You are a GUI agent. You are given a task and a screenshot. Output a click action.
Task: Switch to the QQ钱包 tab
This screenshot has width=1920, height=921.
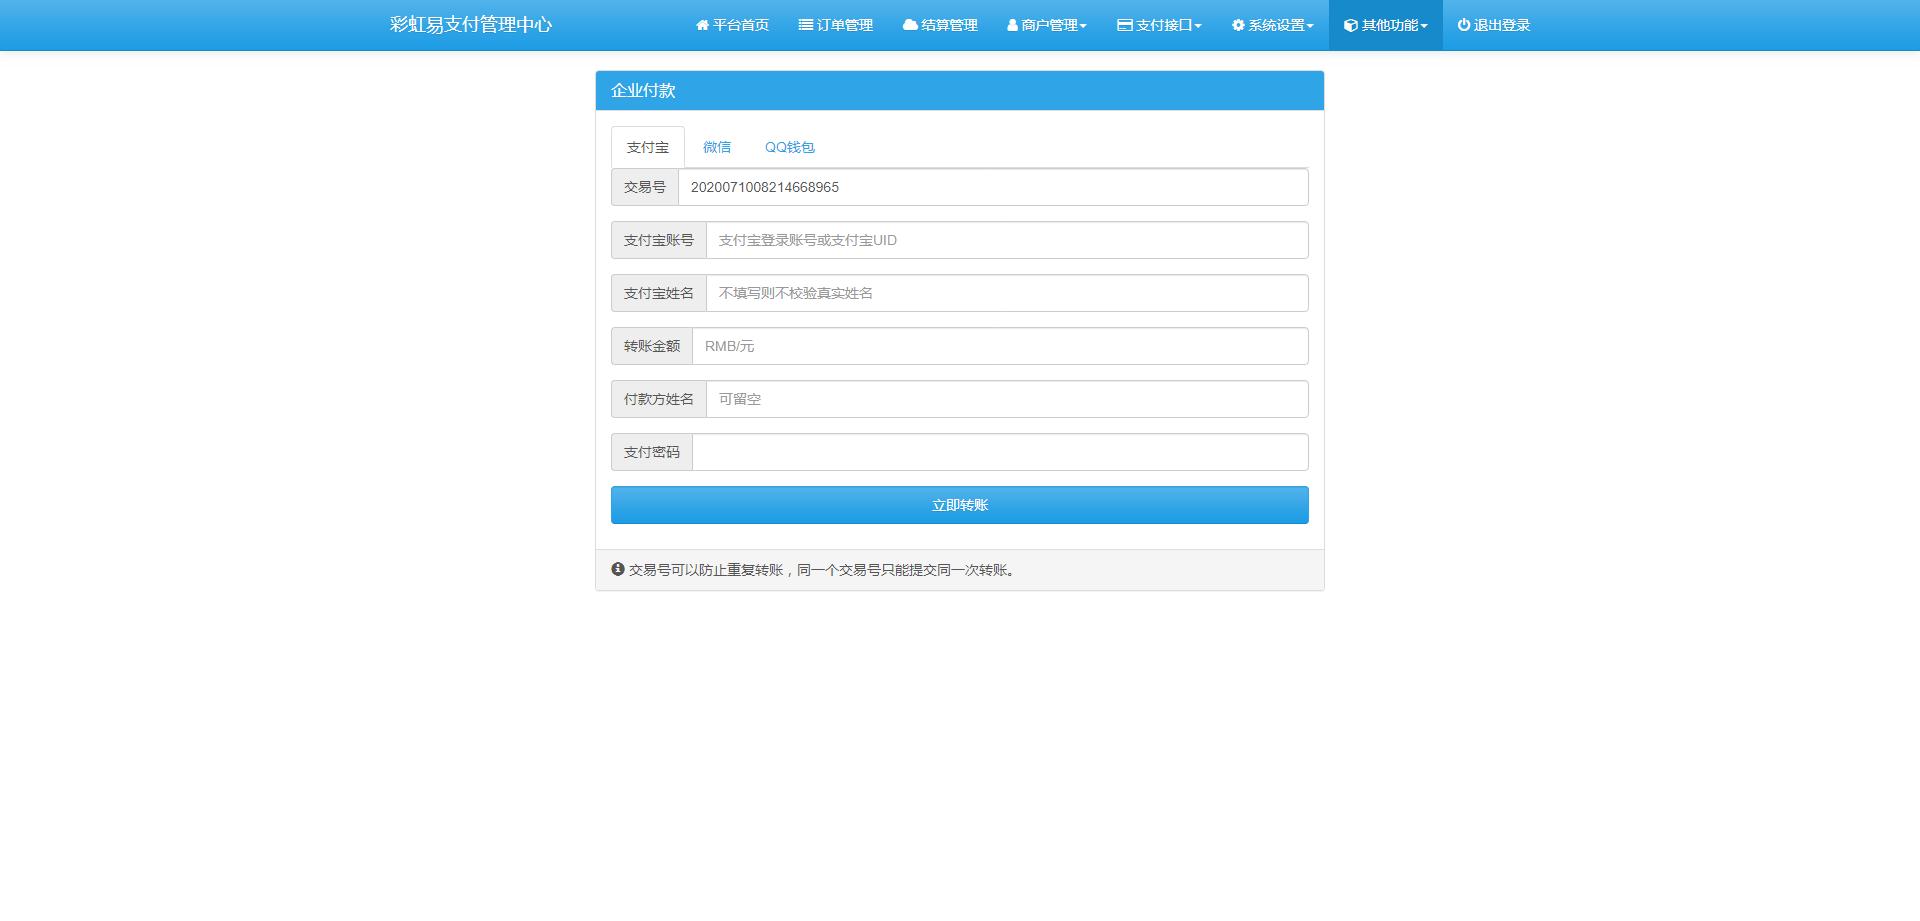pyautogui.click(x=789, y=147)
